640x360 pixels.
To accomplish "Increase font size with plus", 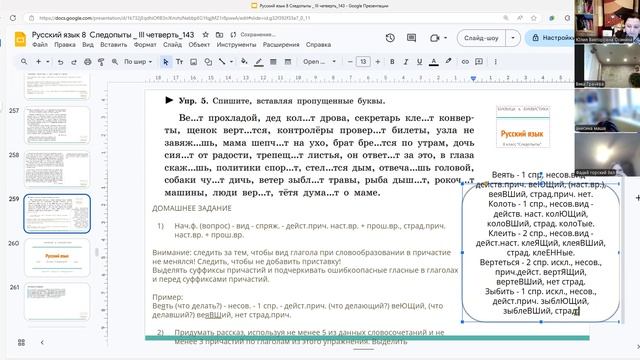I will pyautogui.click(x=378, y=62).
